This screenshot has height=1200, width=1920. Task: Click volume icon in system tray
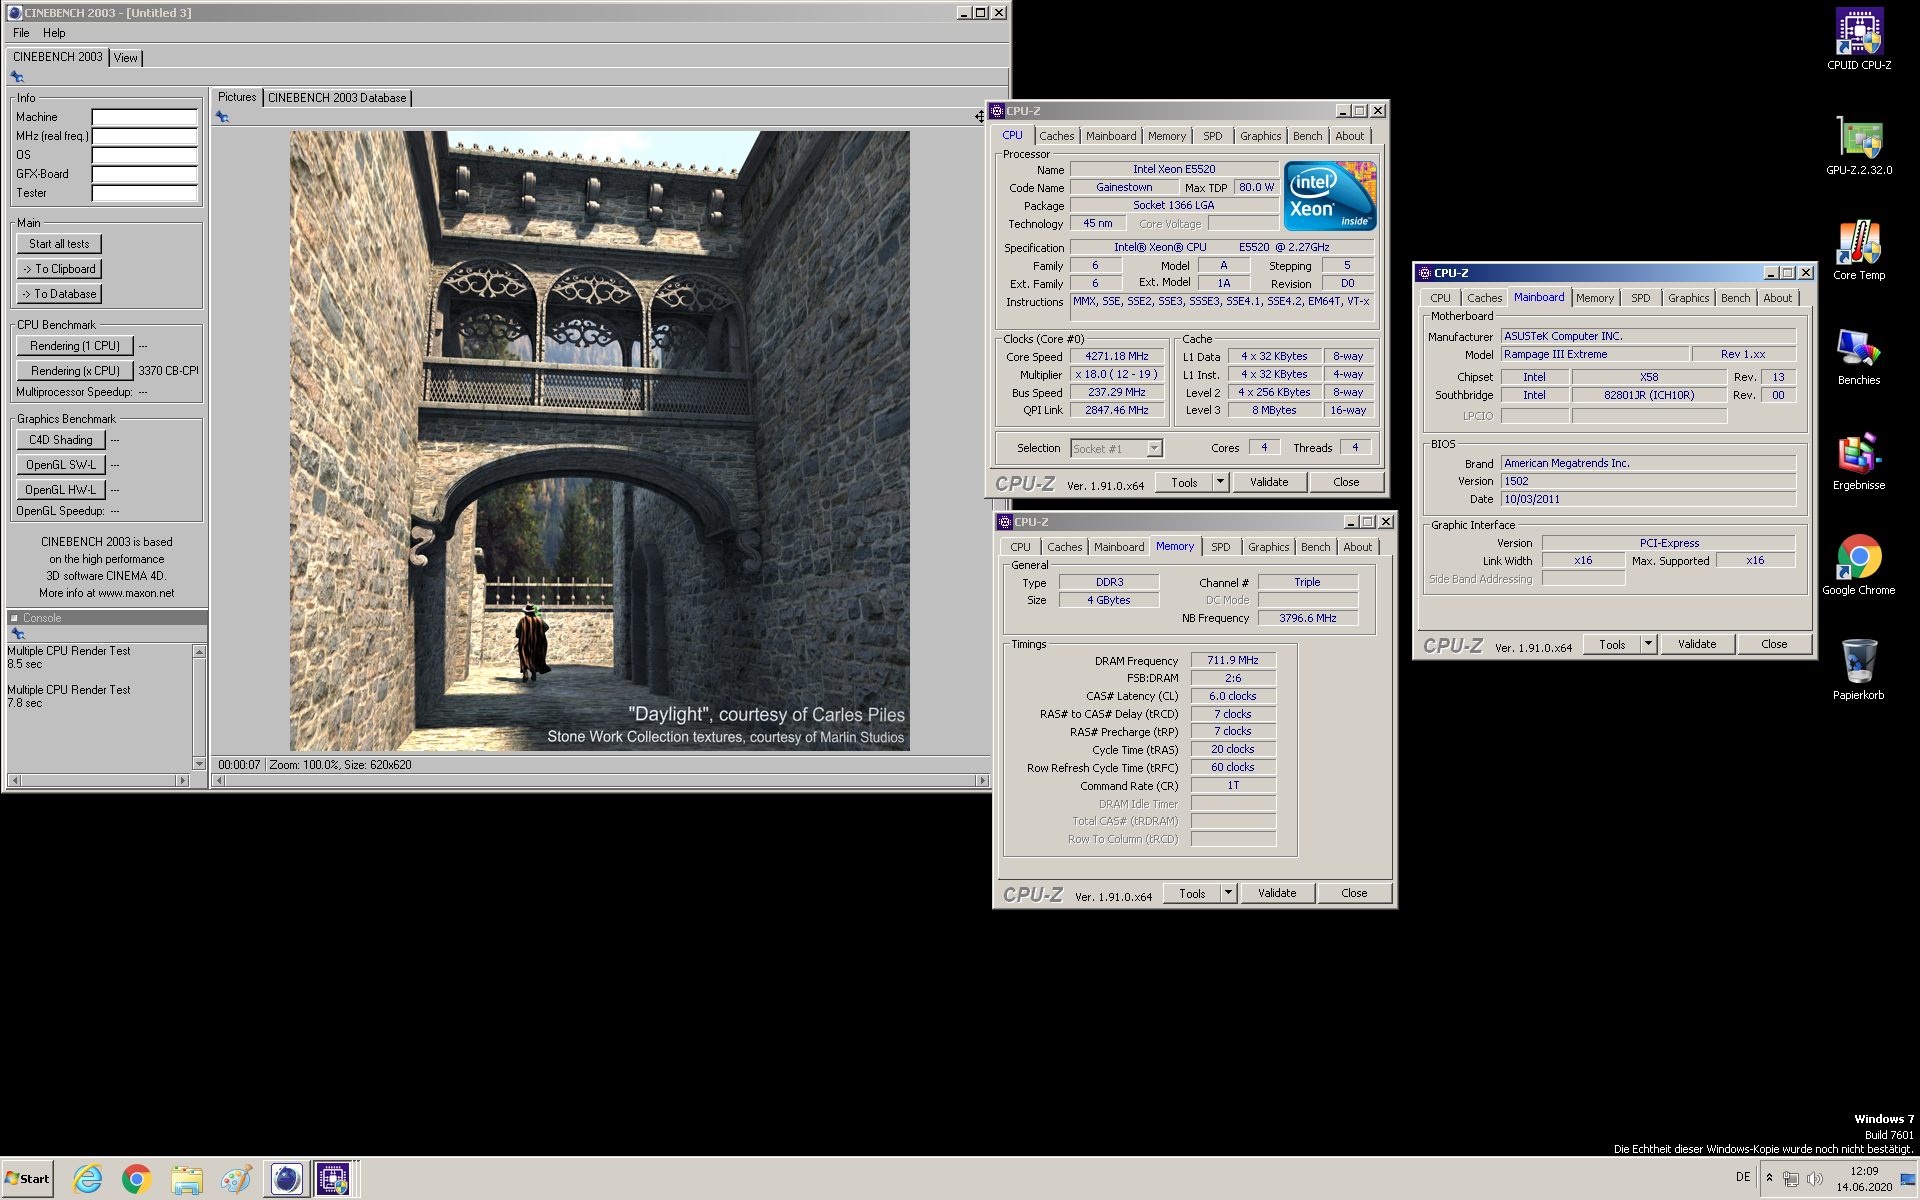(x=1814, y=1179)
